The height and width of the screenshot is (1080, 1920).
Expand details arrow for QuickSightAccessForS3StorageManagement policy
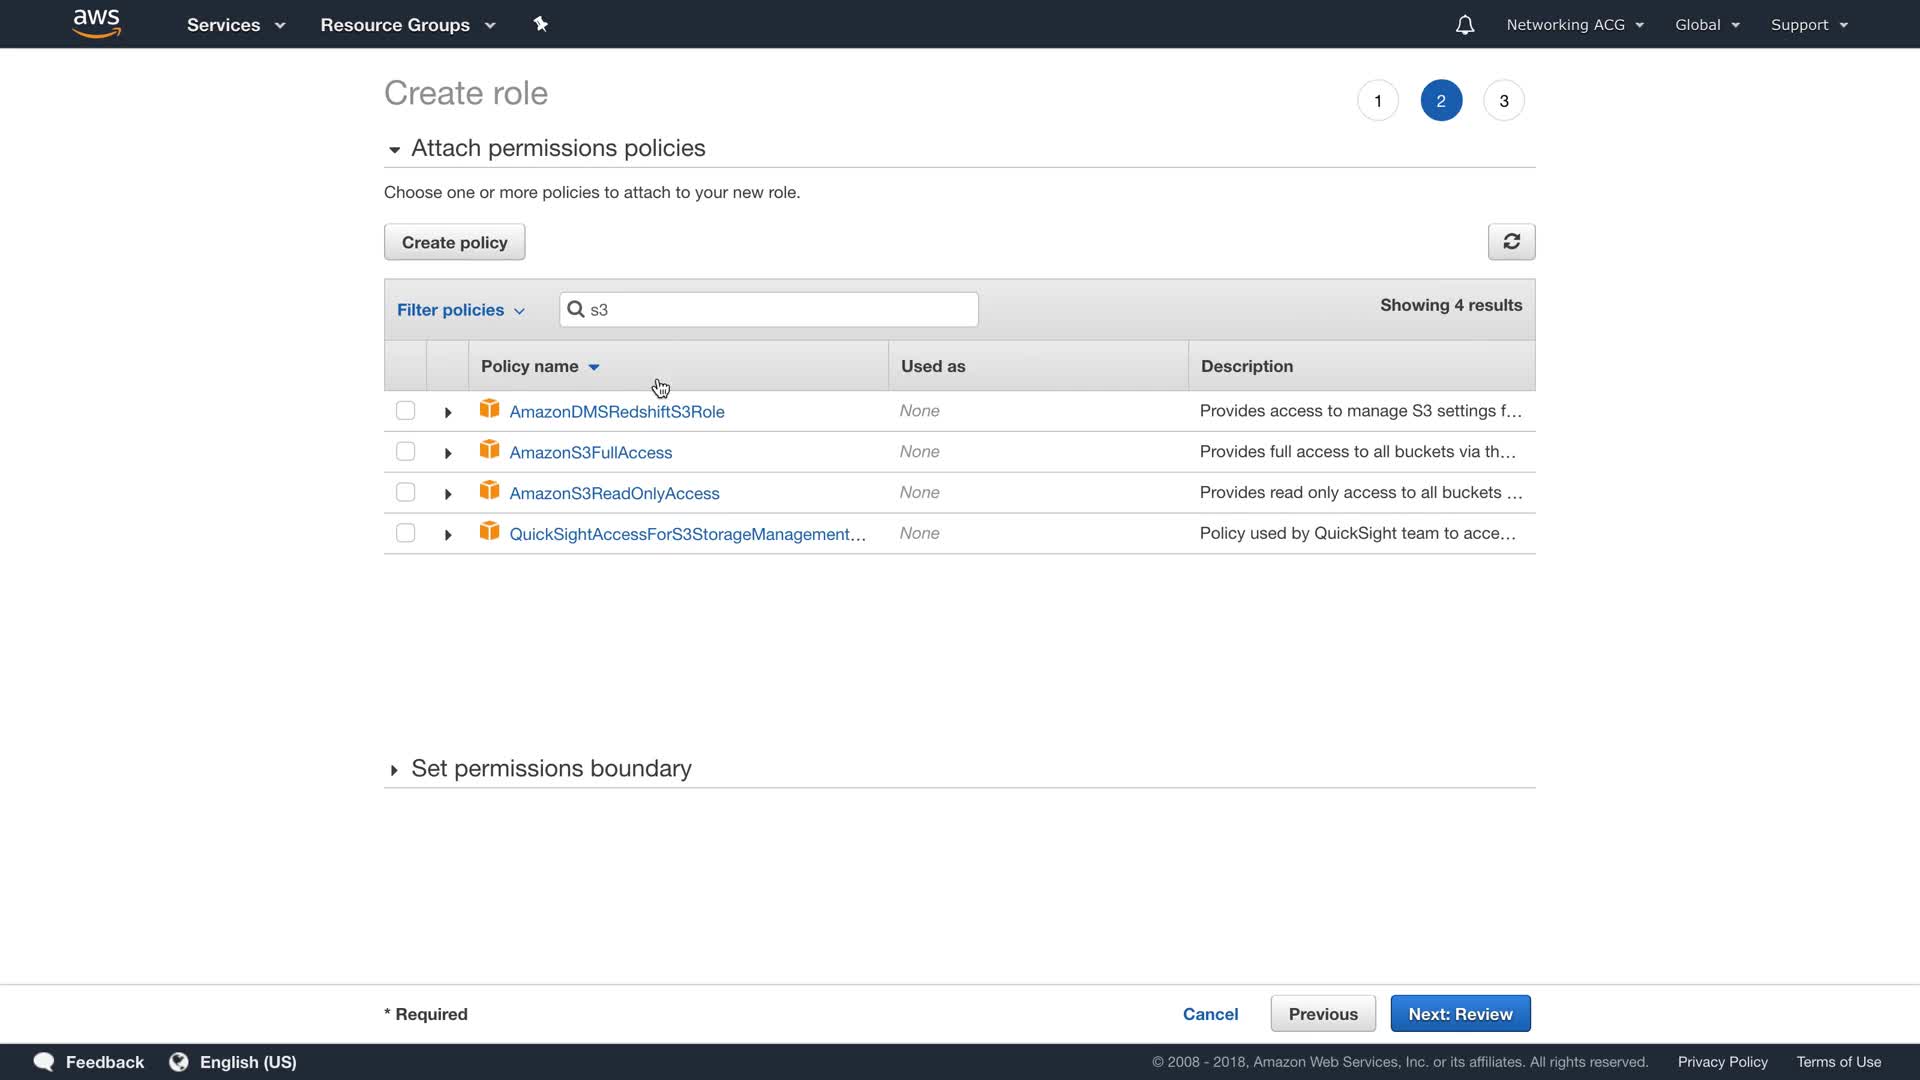(448, 535)
